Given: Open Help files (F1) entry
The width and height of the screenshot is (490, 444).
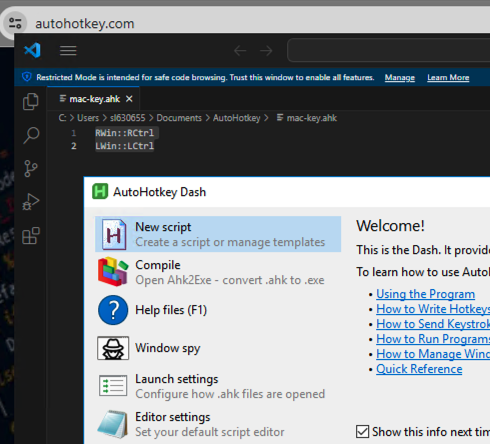Looking at the screenshot, I should pyautogui.click(x=218, y=310).
